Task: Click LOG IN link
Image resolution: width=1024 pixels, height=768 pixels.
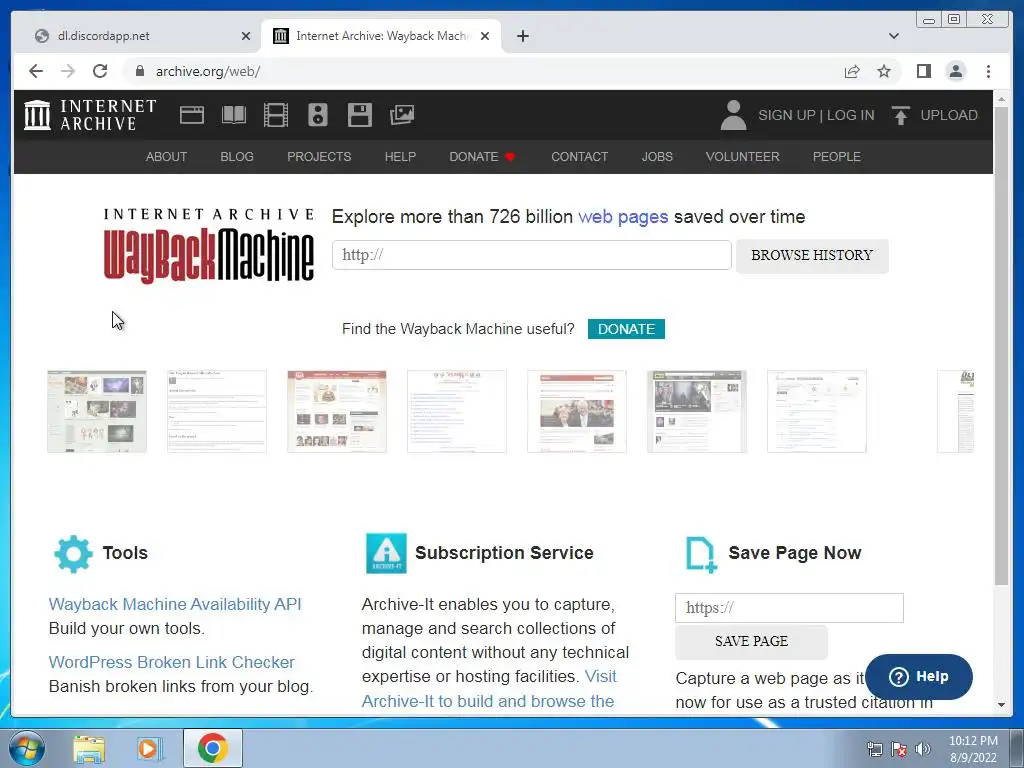Action: pos(850,115)
